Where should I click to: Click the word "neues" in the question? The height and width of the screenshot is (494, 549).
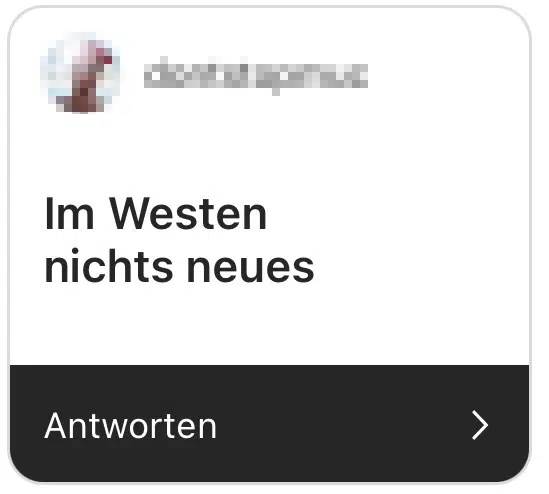tap(250, 268)
